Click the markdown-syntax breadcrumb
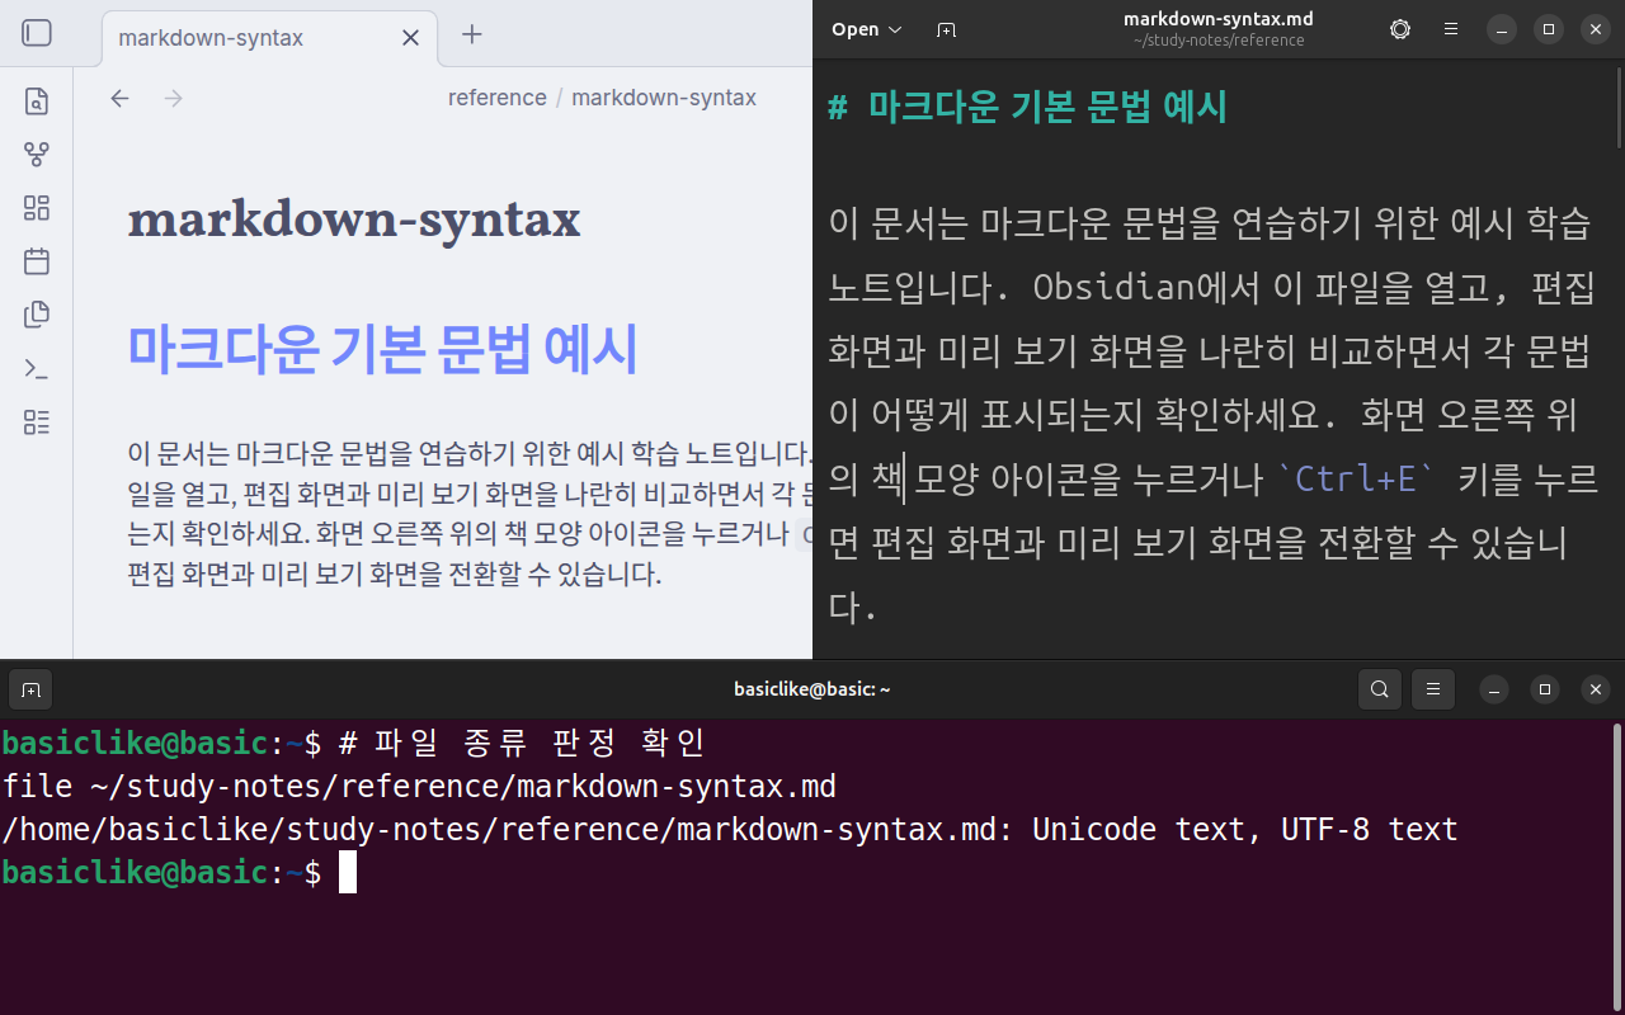This screenshot has width=1625, height=1015. [x=664, y=98]
